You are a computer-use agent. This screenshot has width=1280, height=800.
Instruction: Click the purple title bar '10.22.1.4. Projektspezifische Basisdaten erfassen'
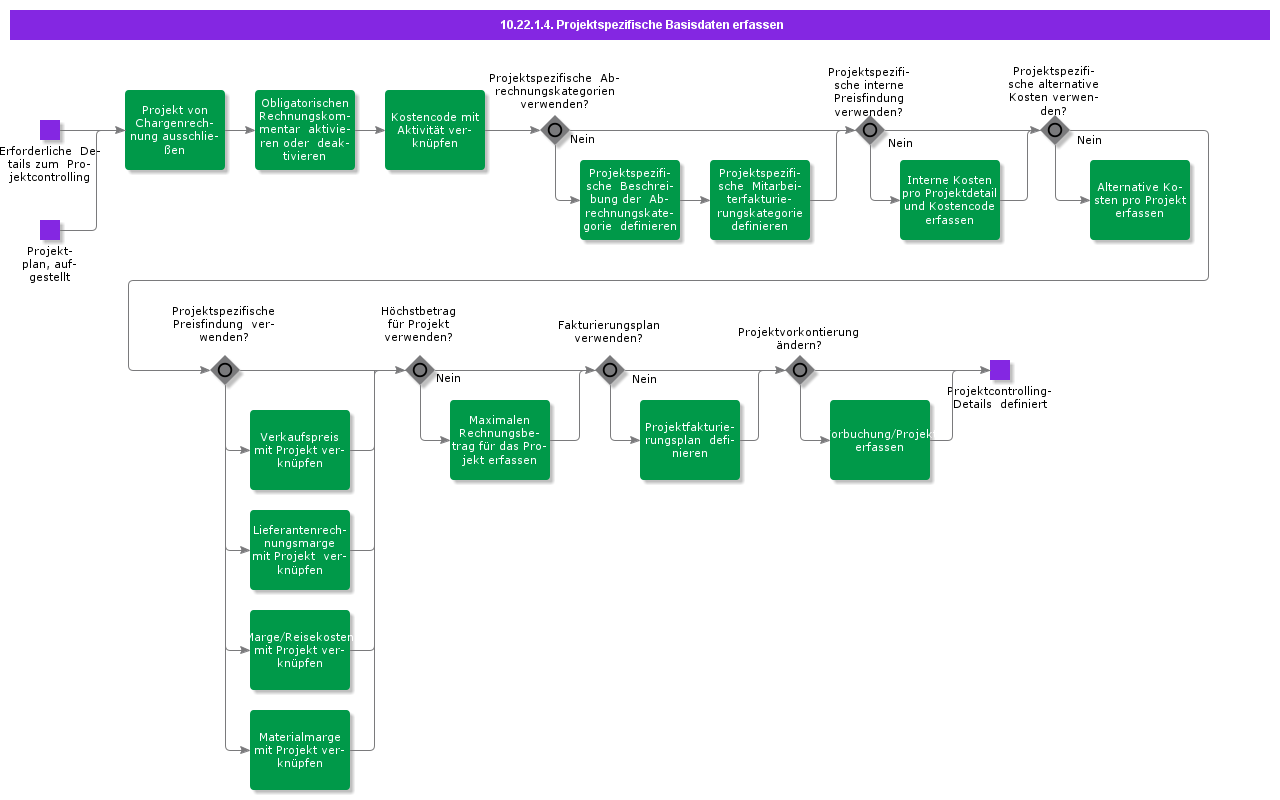tap(640, 25)
